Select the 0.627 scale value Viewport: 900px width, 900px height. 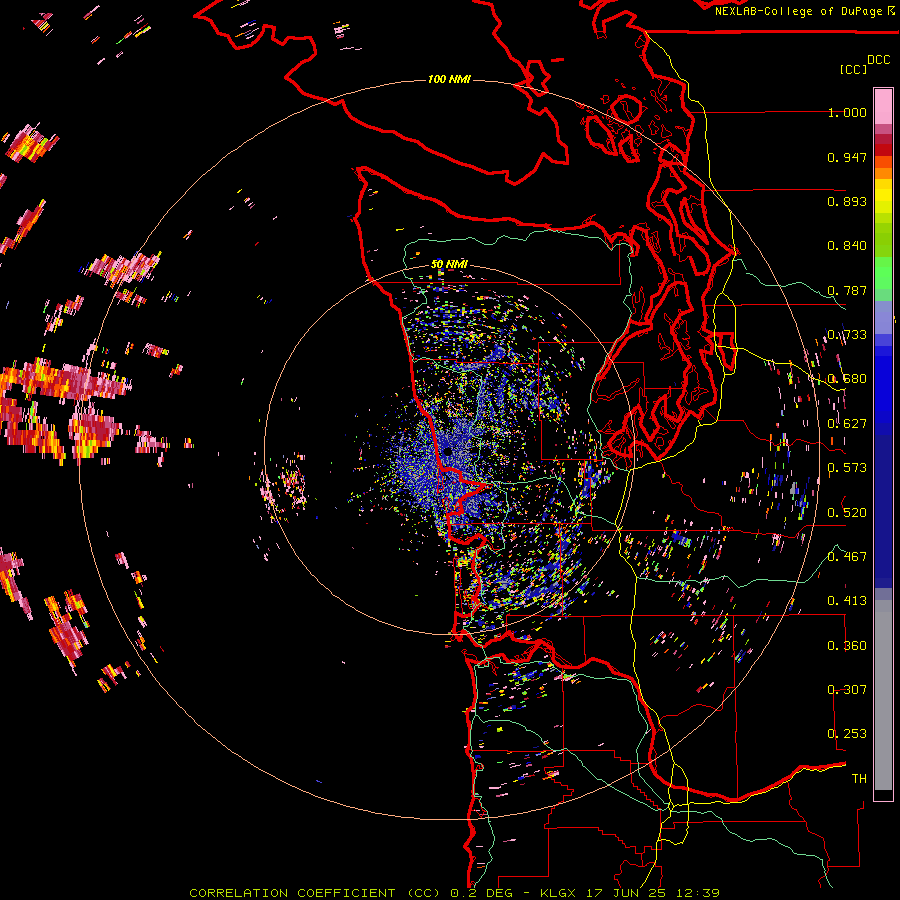pyautogui.click(x=847, y=424)
